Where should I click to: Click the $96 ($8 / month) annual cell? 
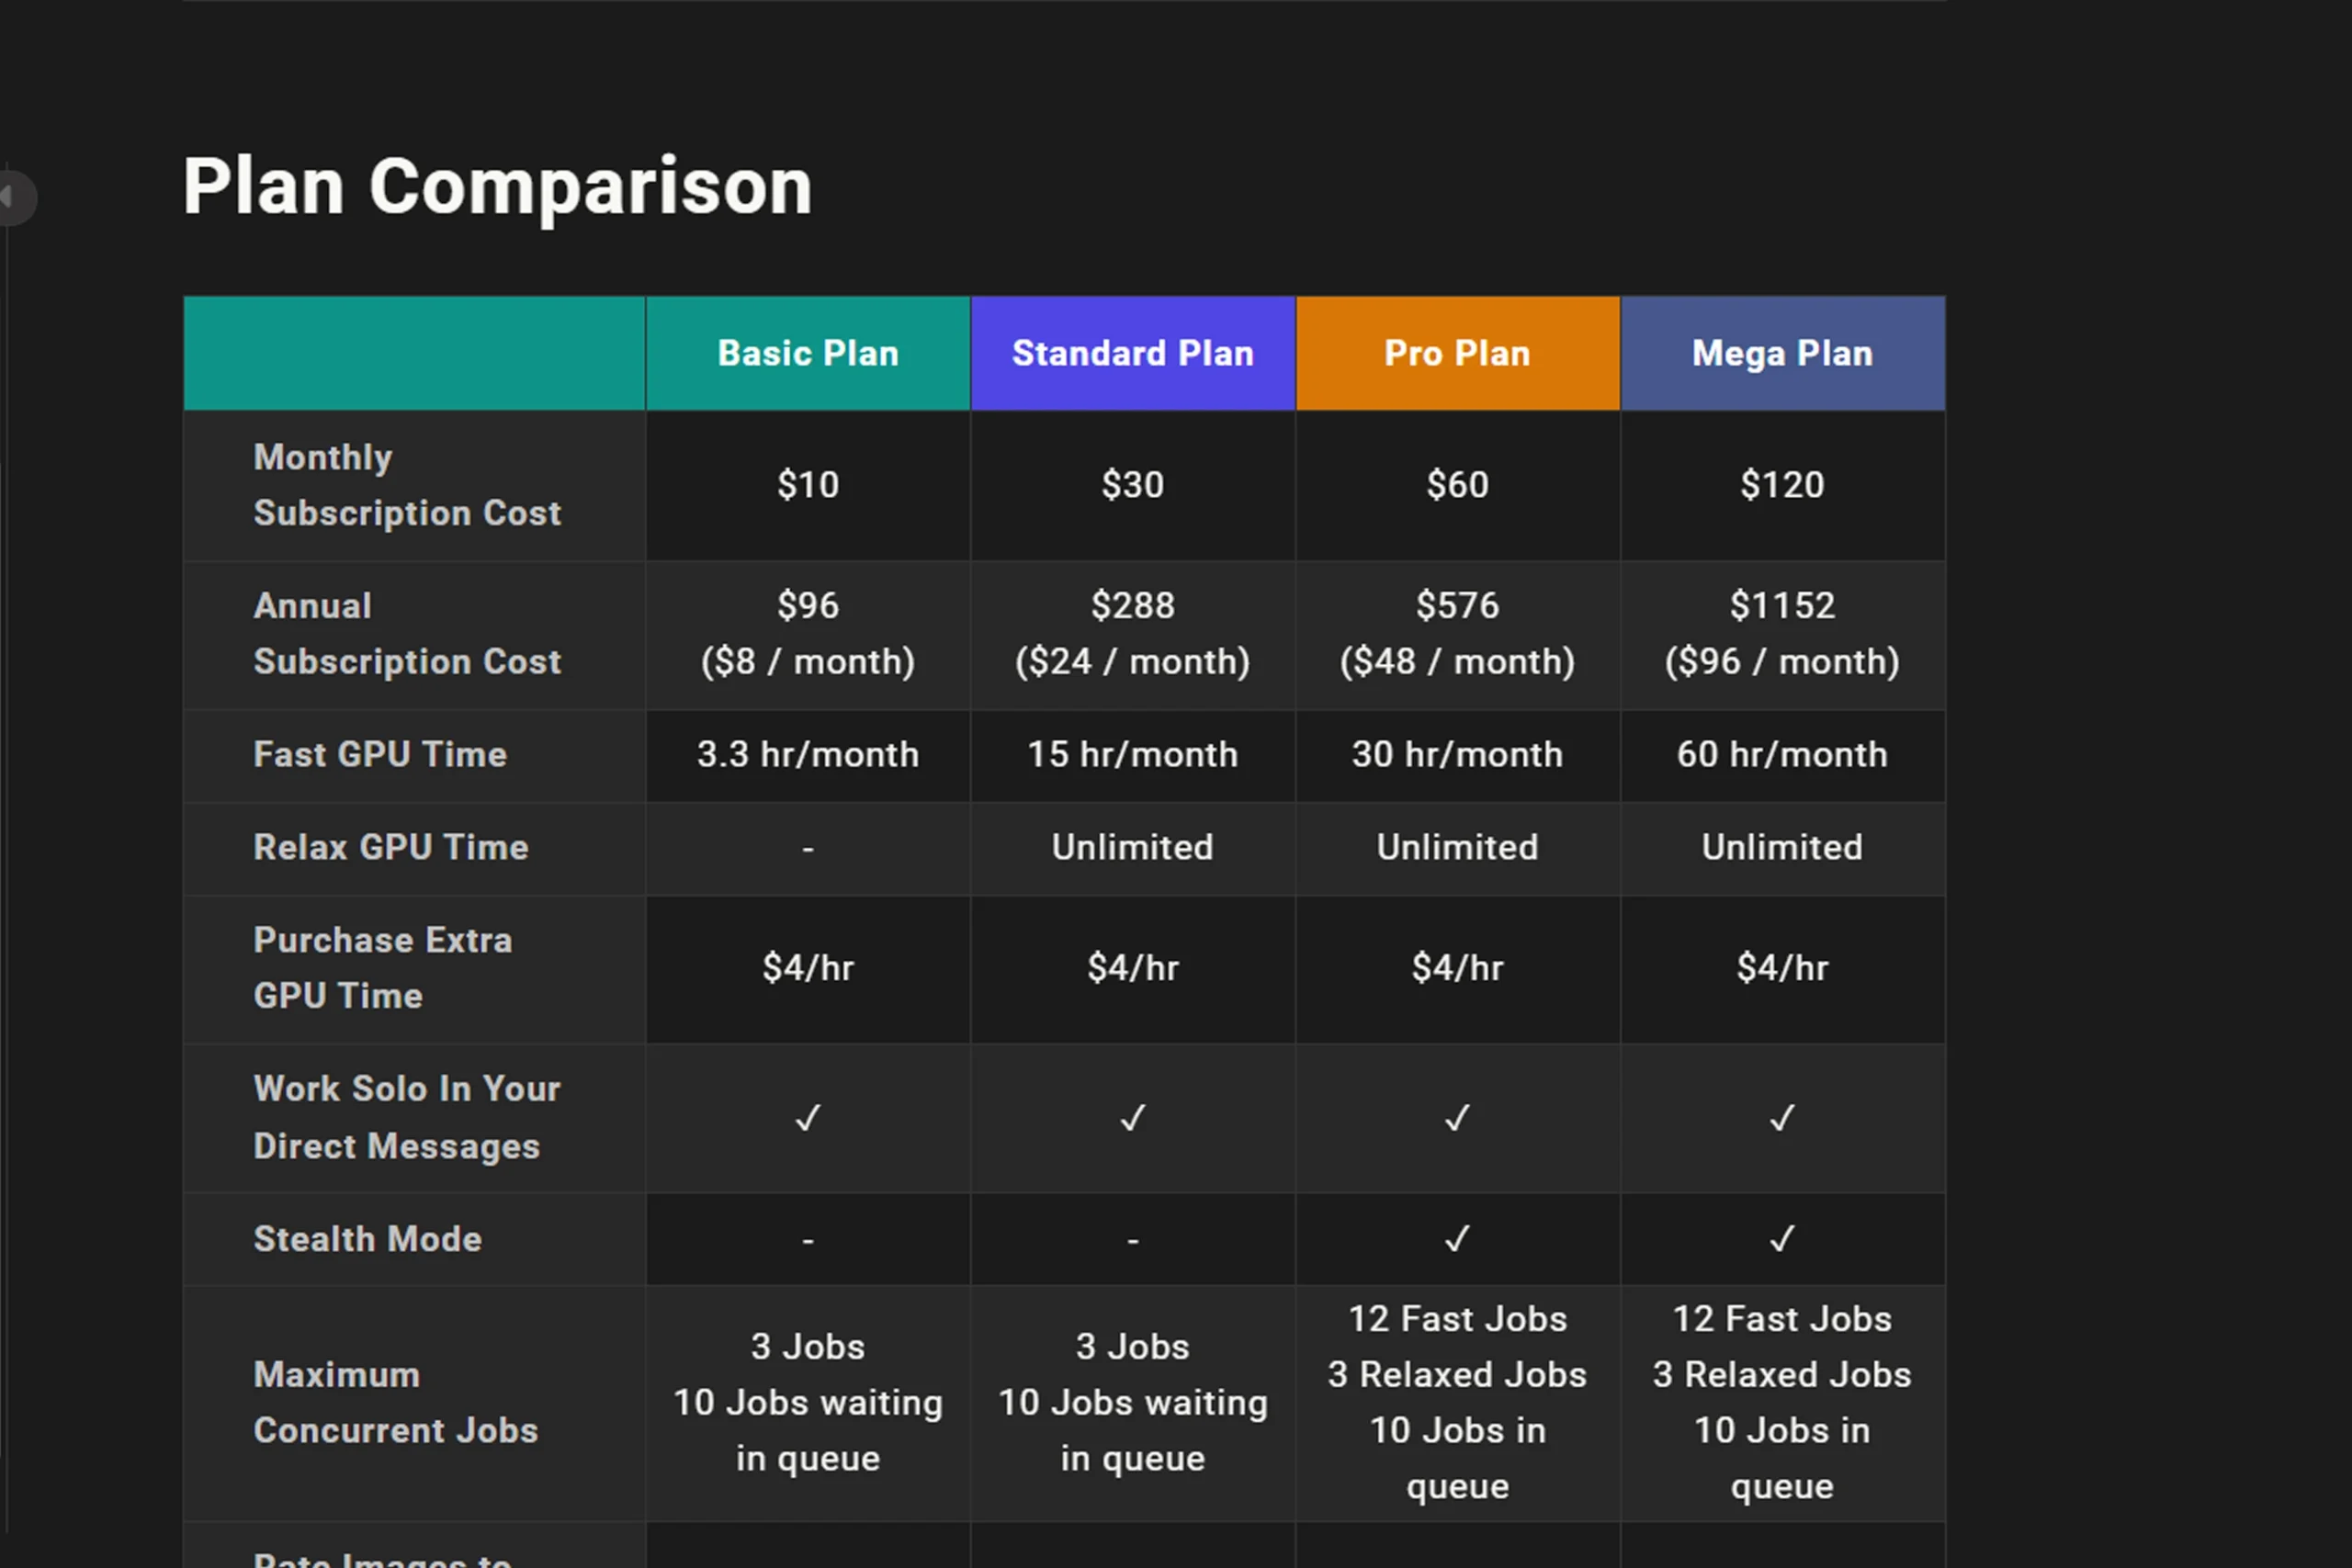pyautogui.click(x=808, y=635)
